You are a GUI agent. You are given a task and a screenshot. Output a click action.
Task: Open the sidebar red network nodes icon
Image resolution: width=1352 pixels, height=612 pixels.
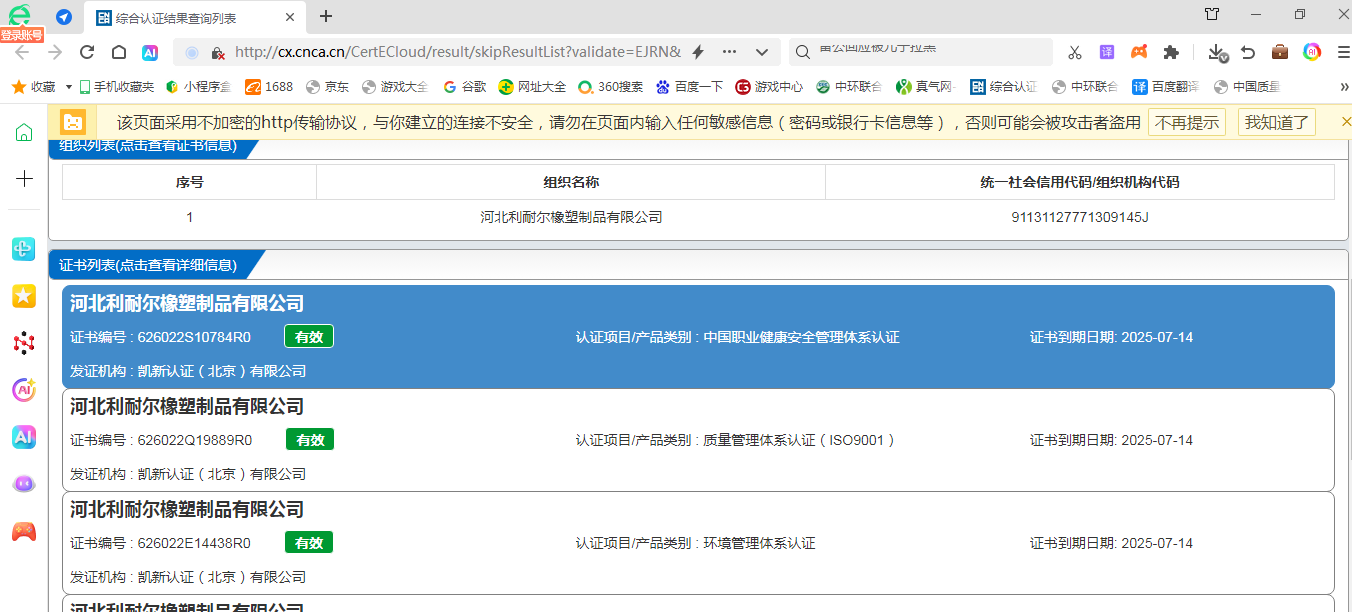click(x=24, y=343)
